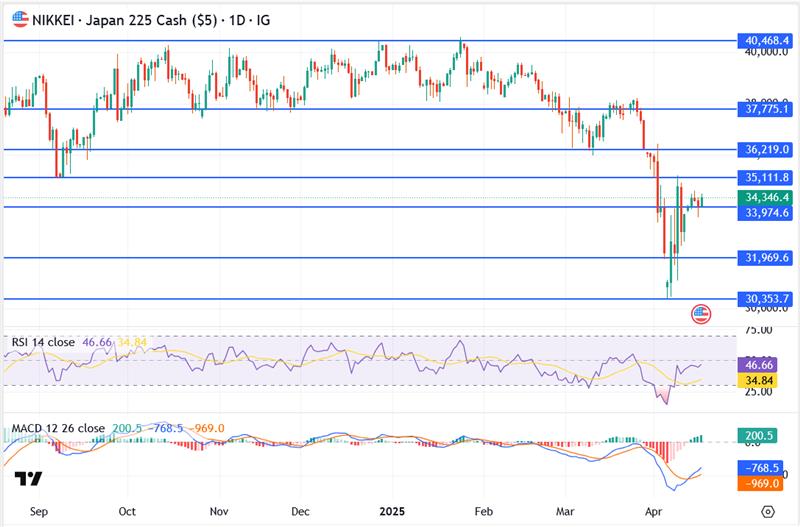The width and height of the screenshot is (800, 527).
Task: Click the 2025 label on time axis
Action: point(392,510)
